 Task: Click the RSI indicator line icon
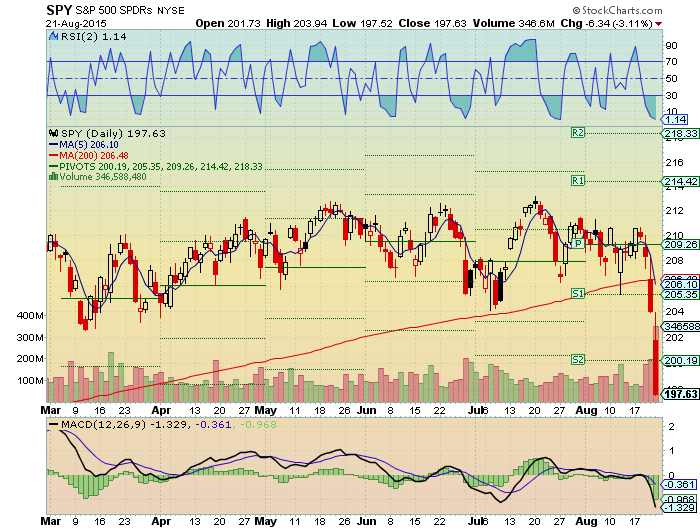pyautogui.click(x=54, y=36)
